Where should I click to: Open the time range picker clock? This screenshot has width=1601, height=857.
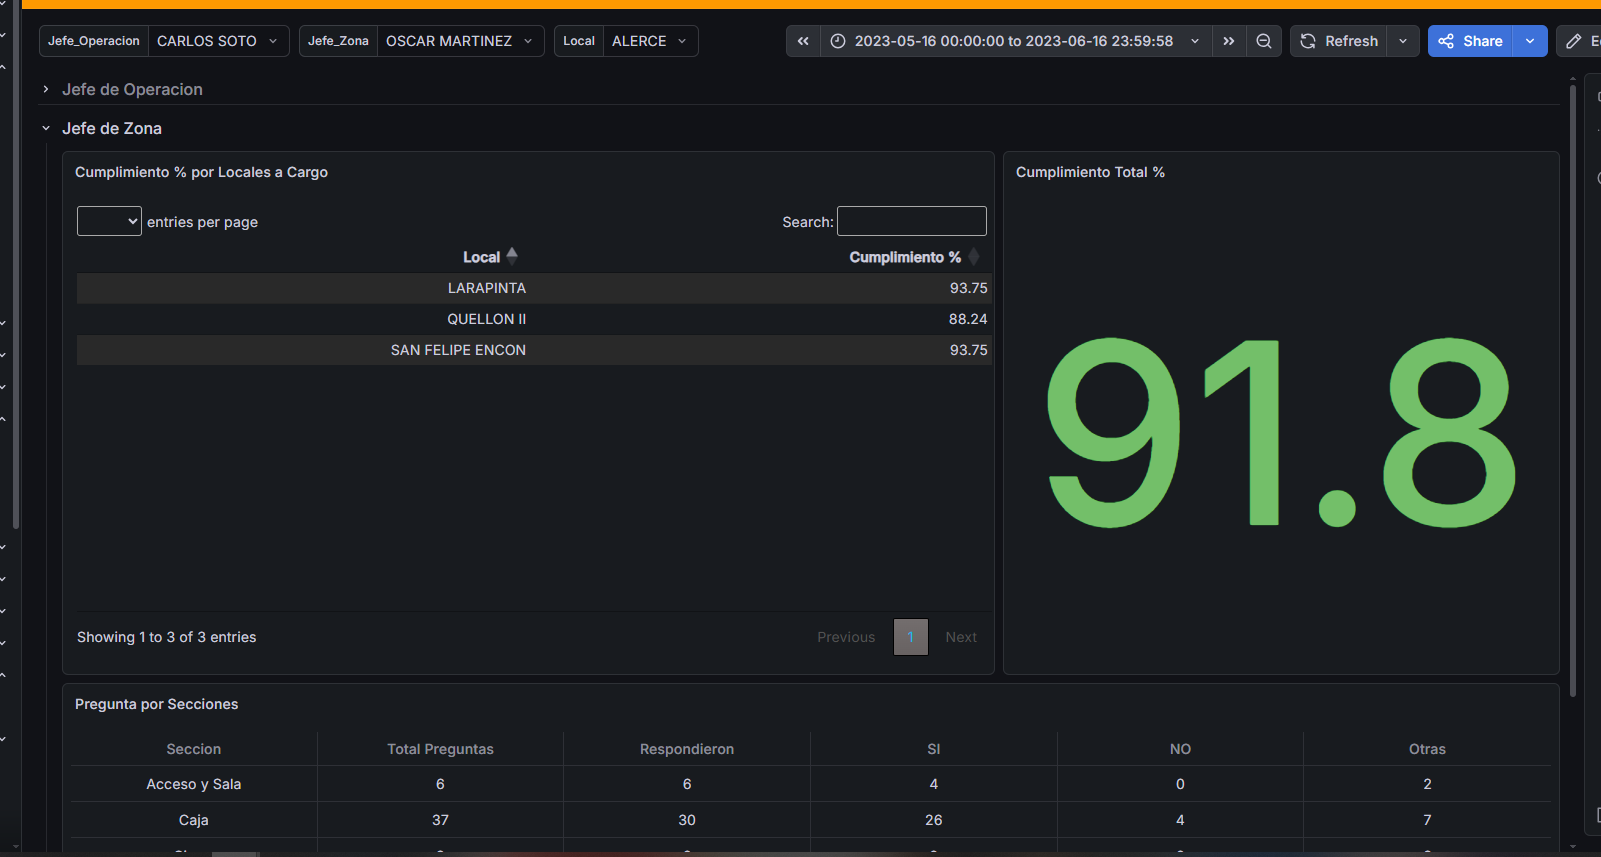tap(838, 41)
